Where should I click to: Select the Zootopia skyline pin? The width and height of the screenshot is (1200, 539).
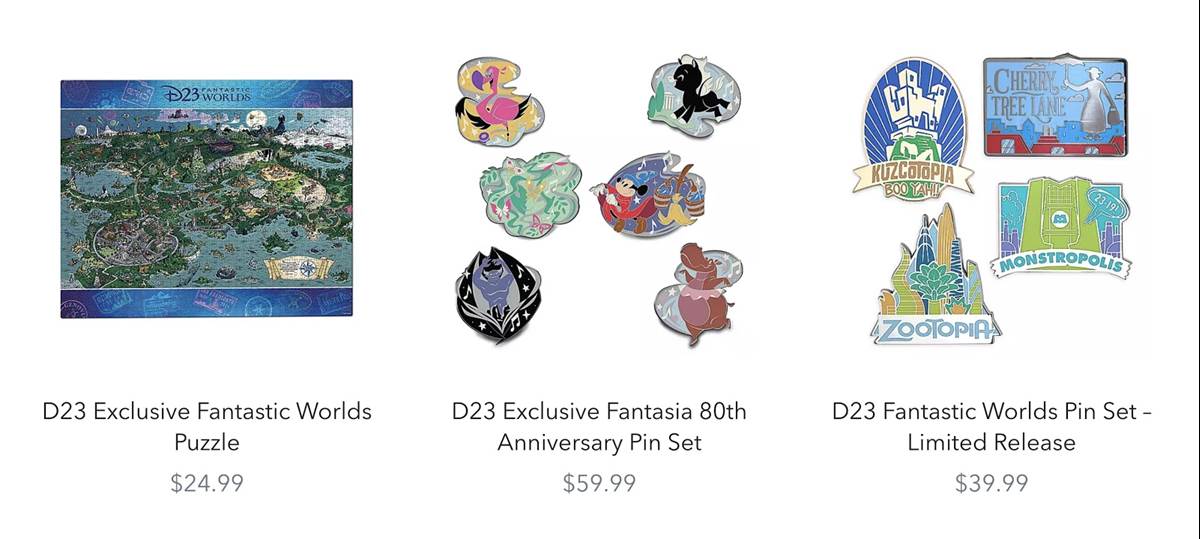point(935,275)
